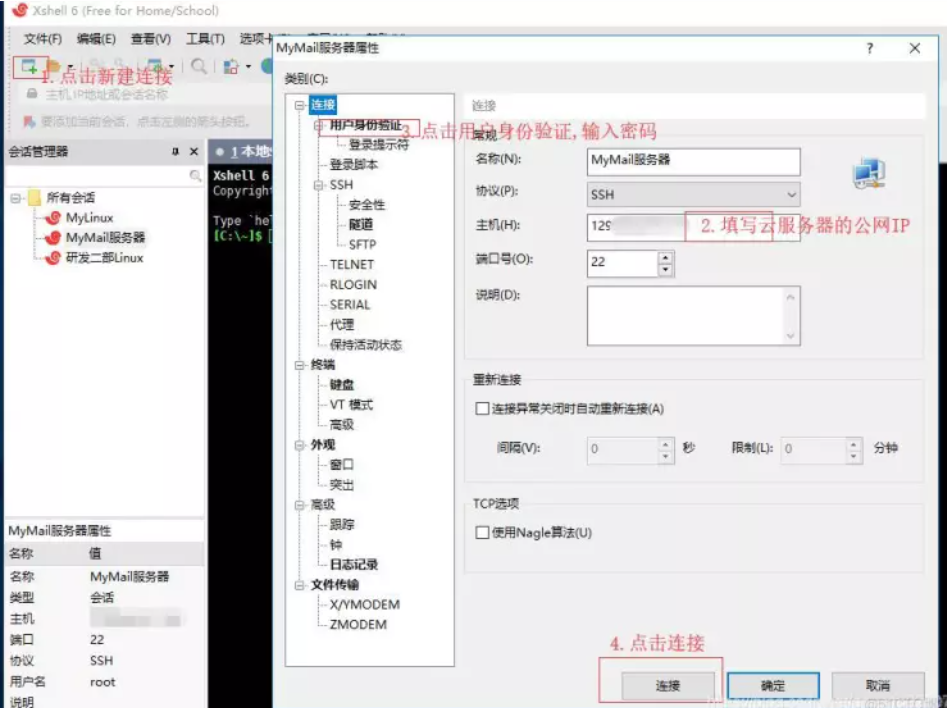This screenshot has width=947, height=708.
Task: Select 日志记录 in category tree
Action: pyautogui.click(x=354, y=565)
